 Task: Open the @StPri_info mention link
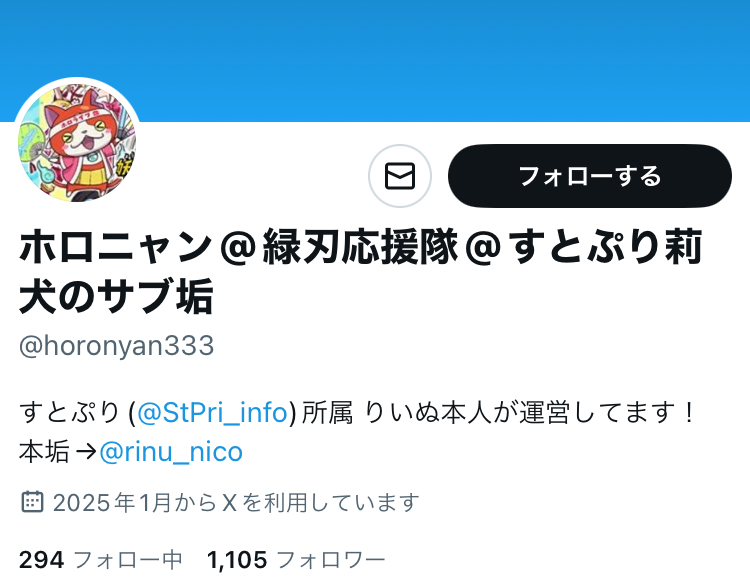(x=212, y=412)
